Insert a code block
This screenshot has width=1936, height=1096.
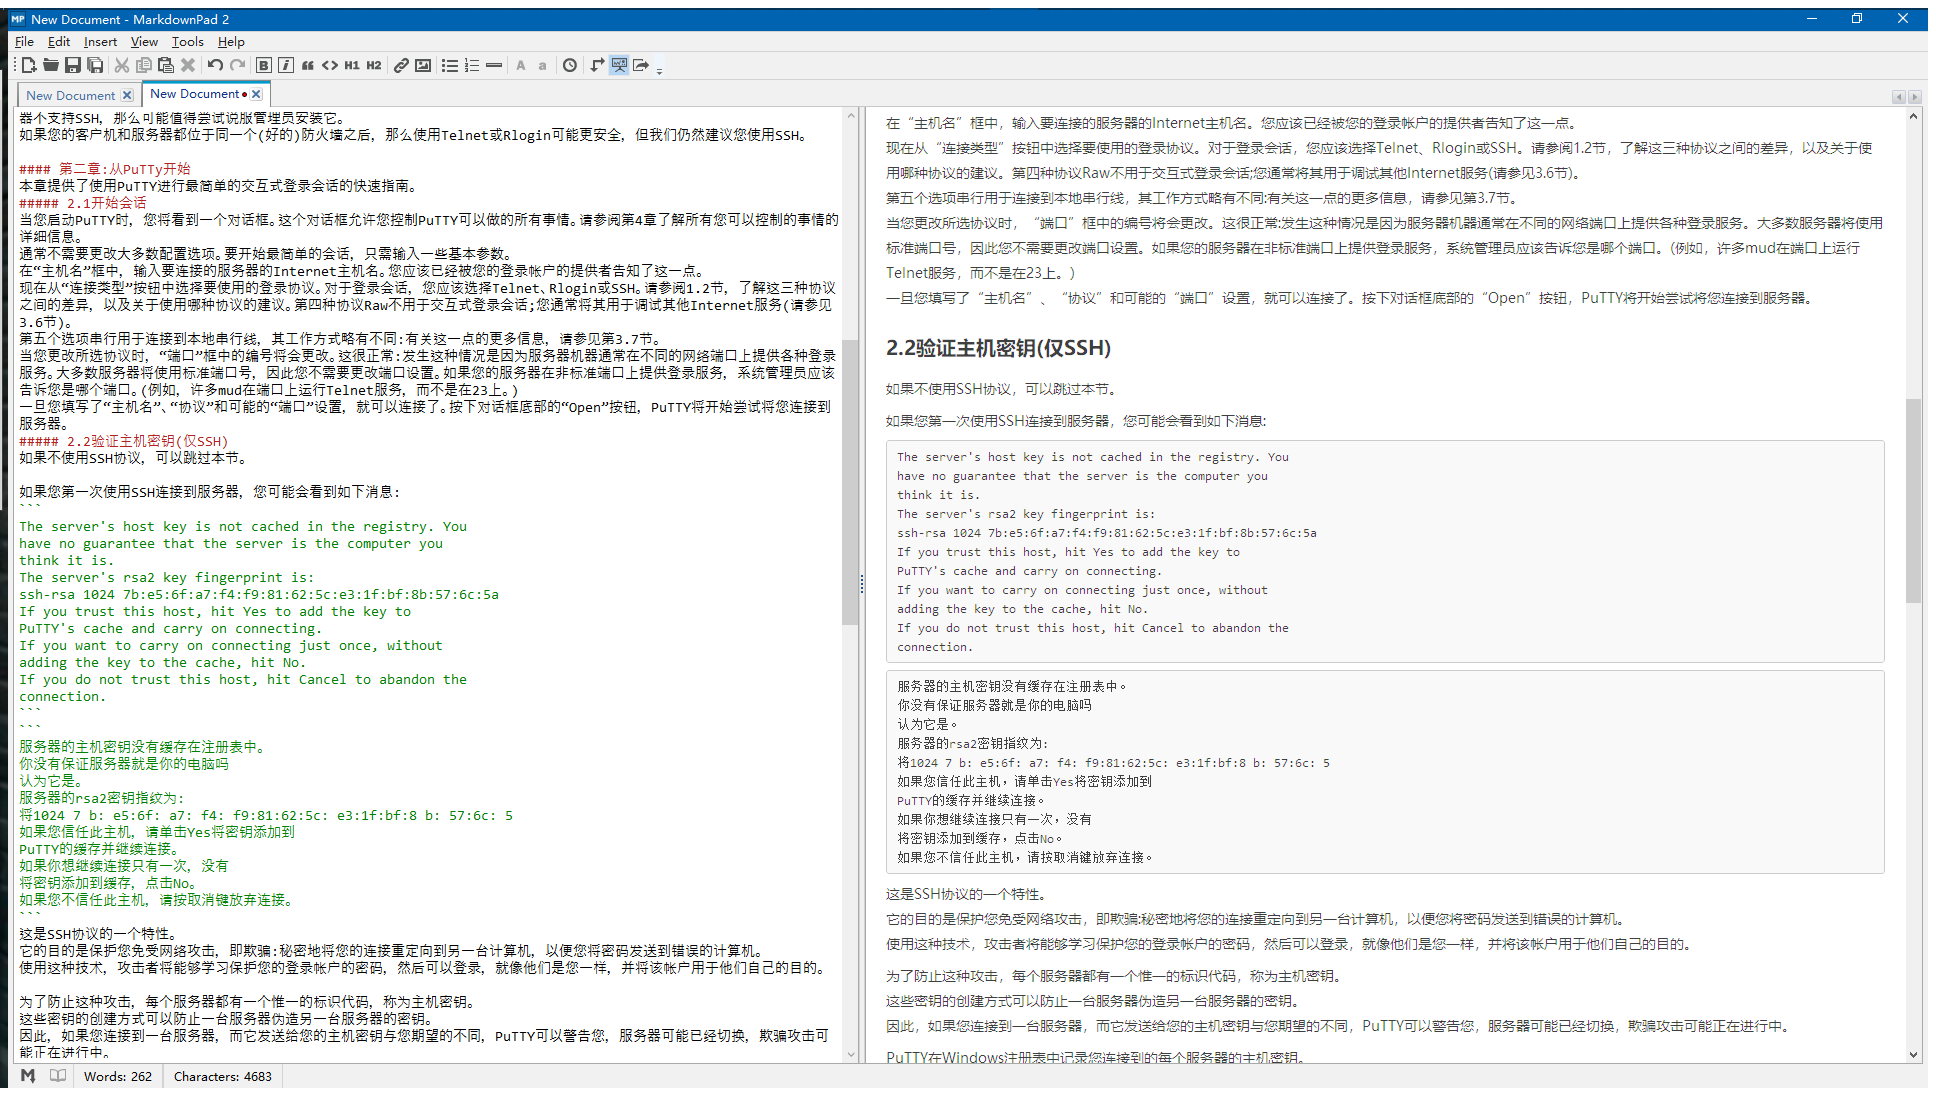pos(330,65)
